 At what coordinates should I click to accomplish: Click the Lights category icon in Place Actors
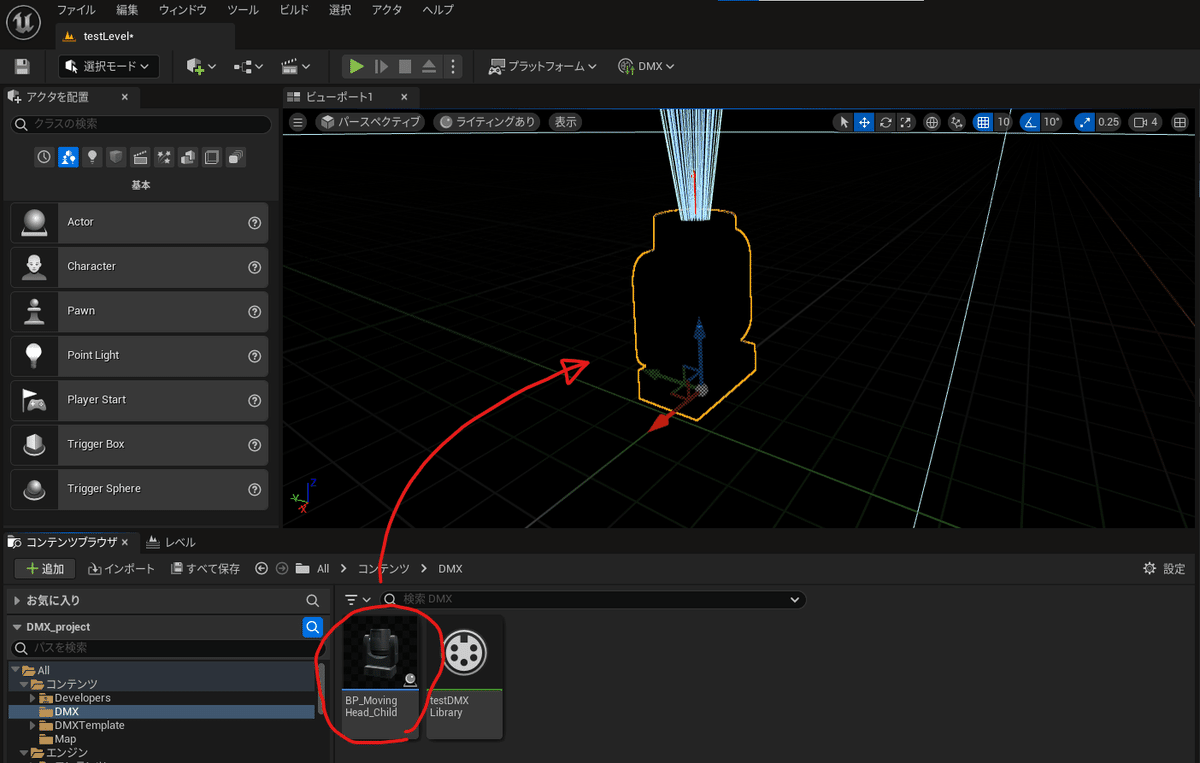92,157
